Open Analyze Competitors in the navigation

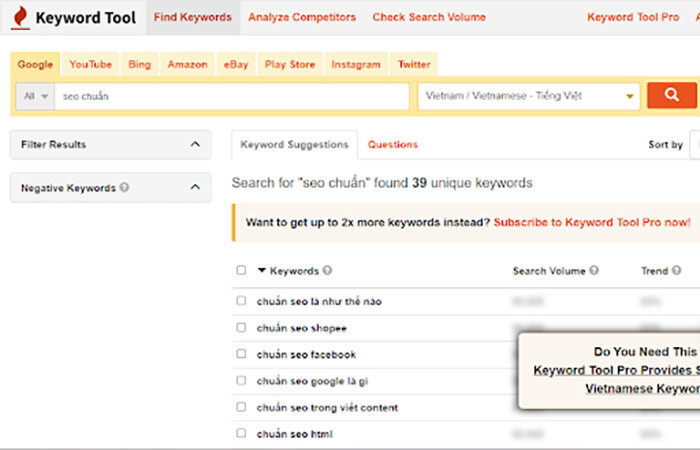pos(302,17)
